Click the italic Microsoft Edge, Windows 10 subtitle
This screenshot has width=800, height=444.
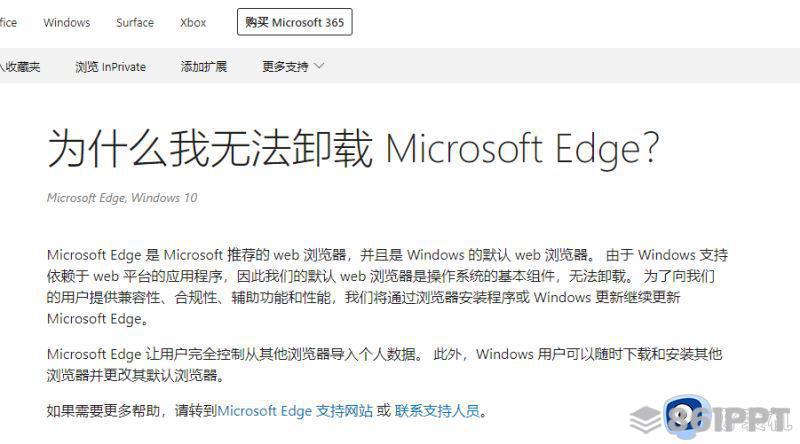pyautogui.click(x=122, y=198)
